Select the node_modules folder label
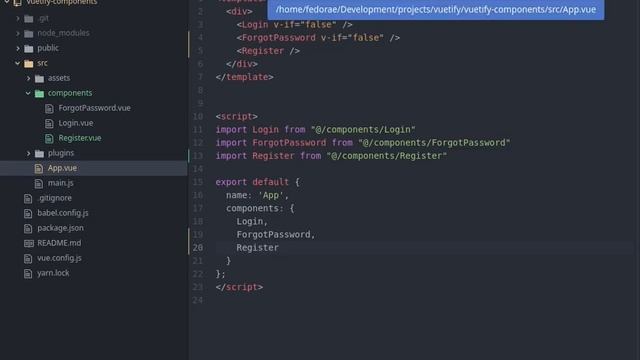 [x=63, y=33]
